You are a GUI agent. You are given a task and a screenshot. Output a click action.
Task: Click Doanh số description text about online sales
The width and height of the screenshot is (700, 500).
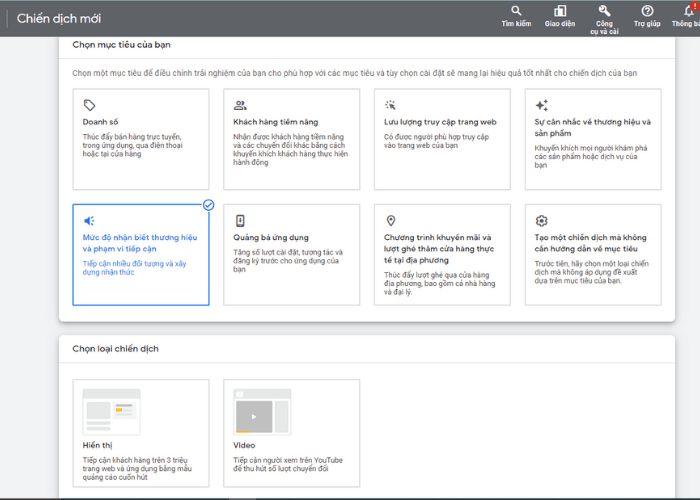[x=133, y=145]
